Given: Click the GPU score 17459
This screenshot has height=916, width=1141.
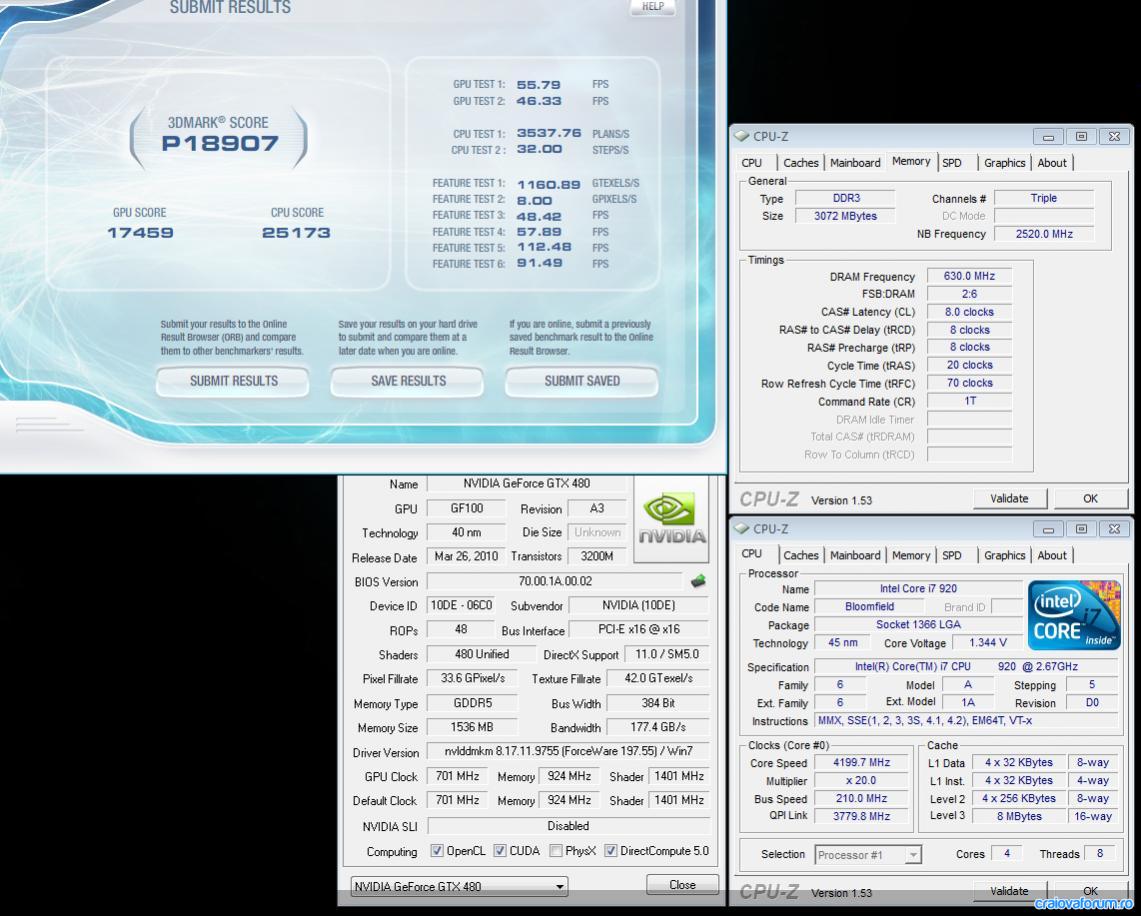Looking at the screenshot, I should (x=140, y=233).
